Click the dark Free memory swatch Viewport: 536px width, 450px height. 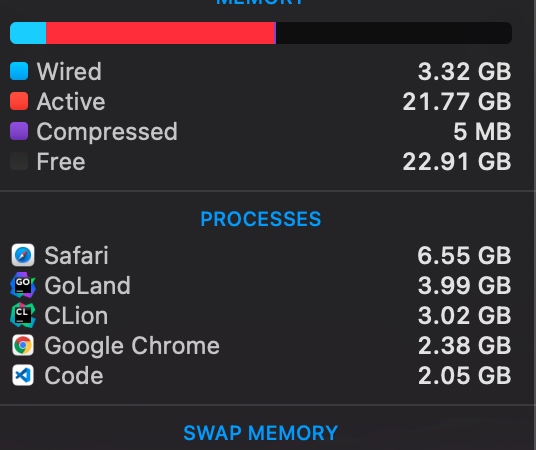[19, 161]
